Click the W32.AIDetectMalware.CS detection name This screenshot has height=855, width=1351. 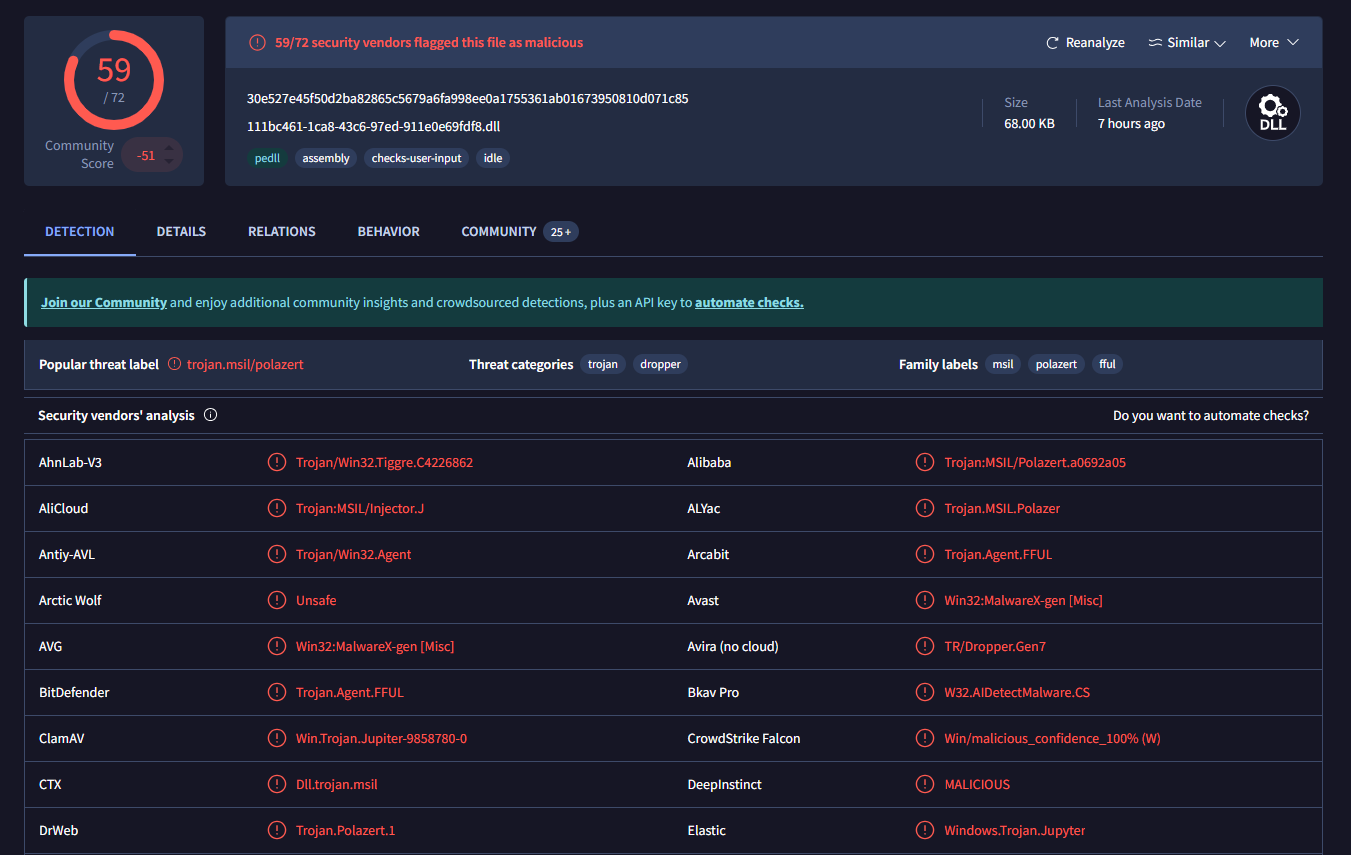[1017, 692]
